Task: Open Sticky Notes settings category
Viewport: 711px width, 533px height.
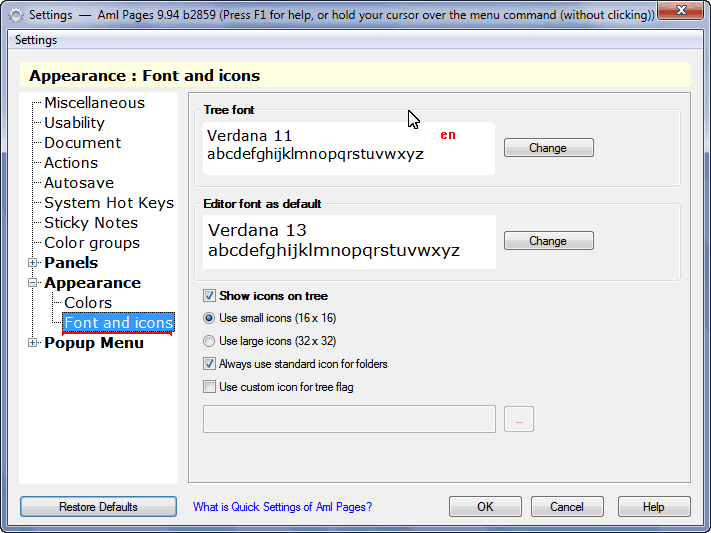Action: [x=91, y=223]
